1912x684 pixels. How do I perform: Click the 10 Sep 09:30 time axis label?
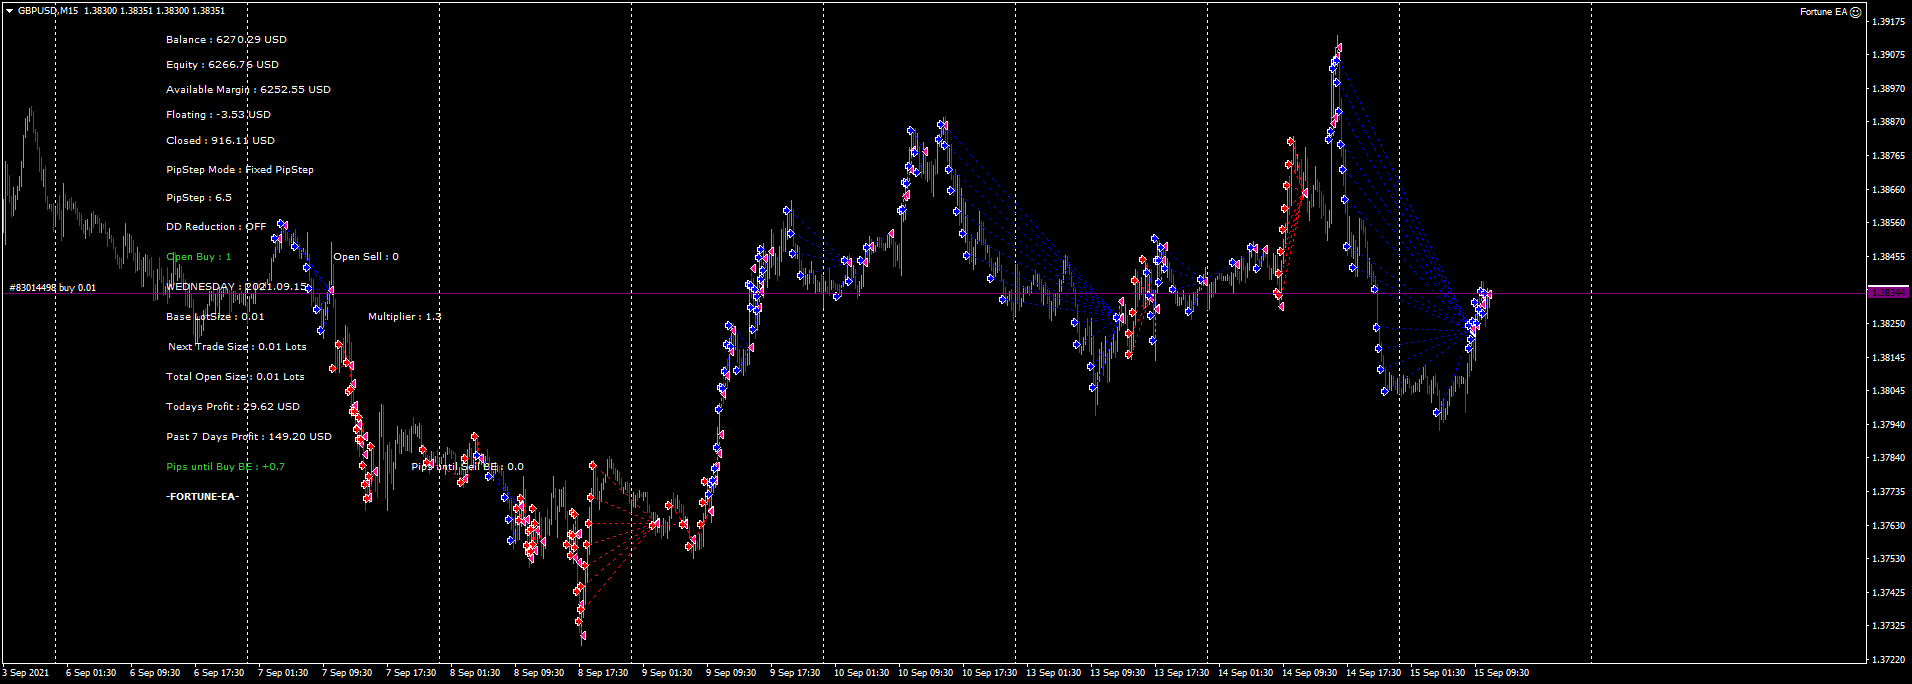click(x=925, y=673)
